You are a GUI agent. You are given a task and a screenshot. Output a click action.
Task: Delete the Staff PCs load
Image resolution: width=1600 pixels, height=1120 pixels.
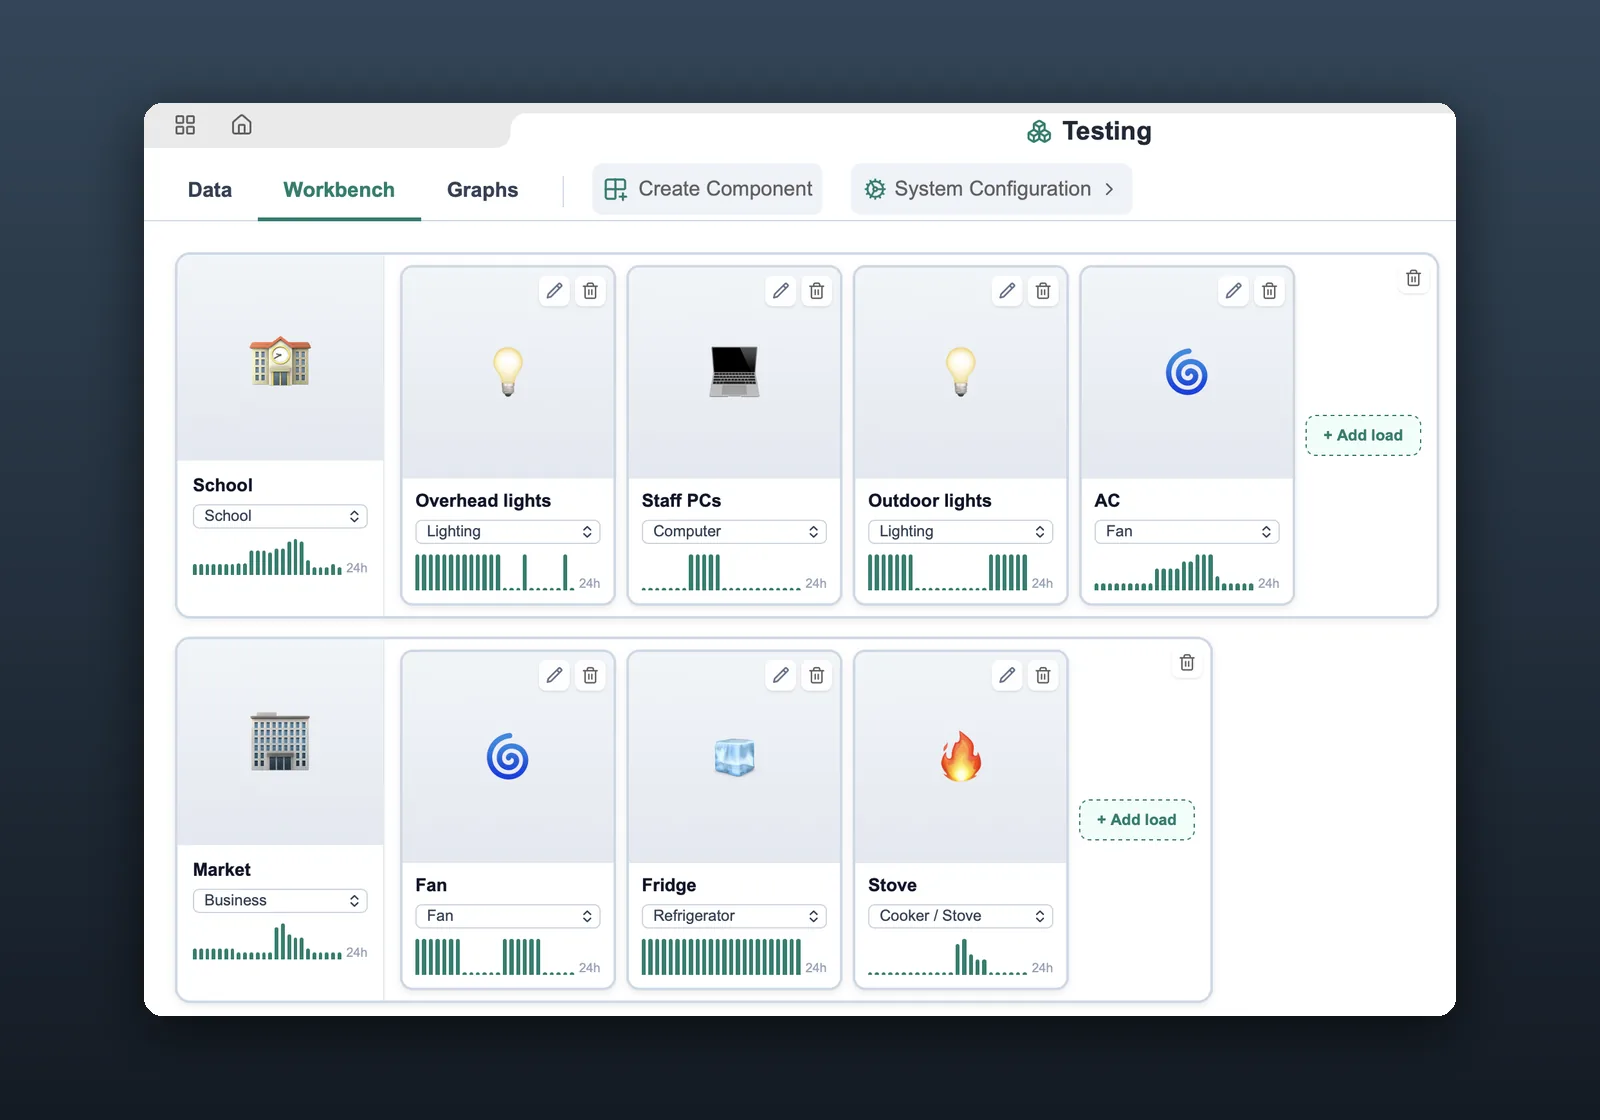[x=817, y=291]
